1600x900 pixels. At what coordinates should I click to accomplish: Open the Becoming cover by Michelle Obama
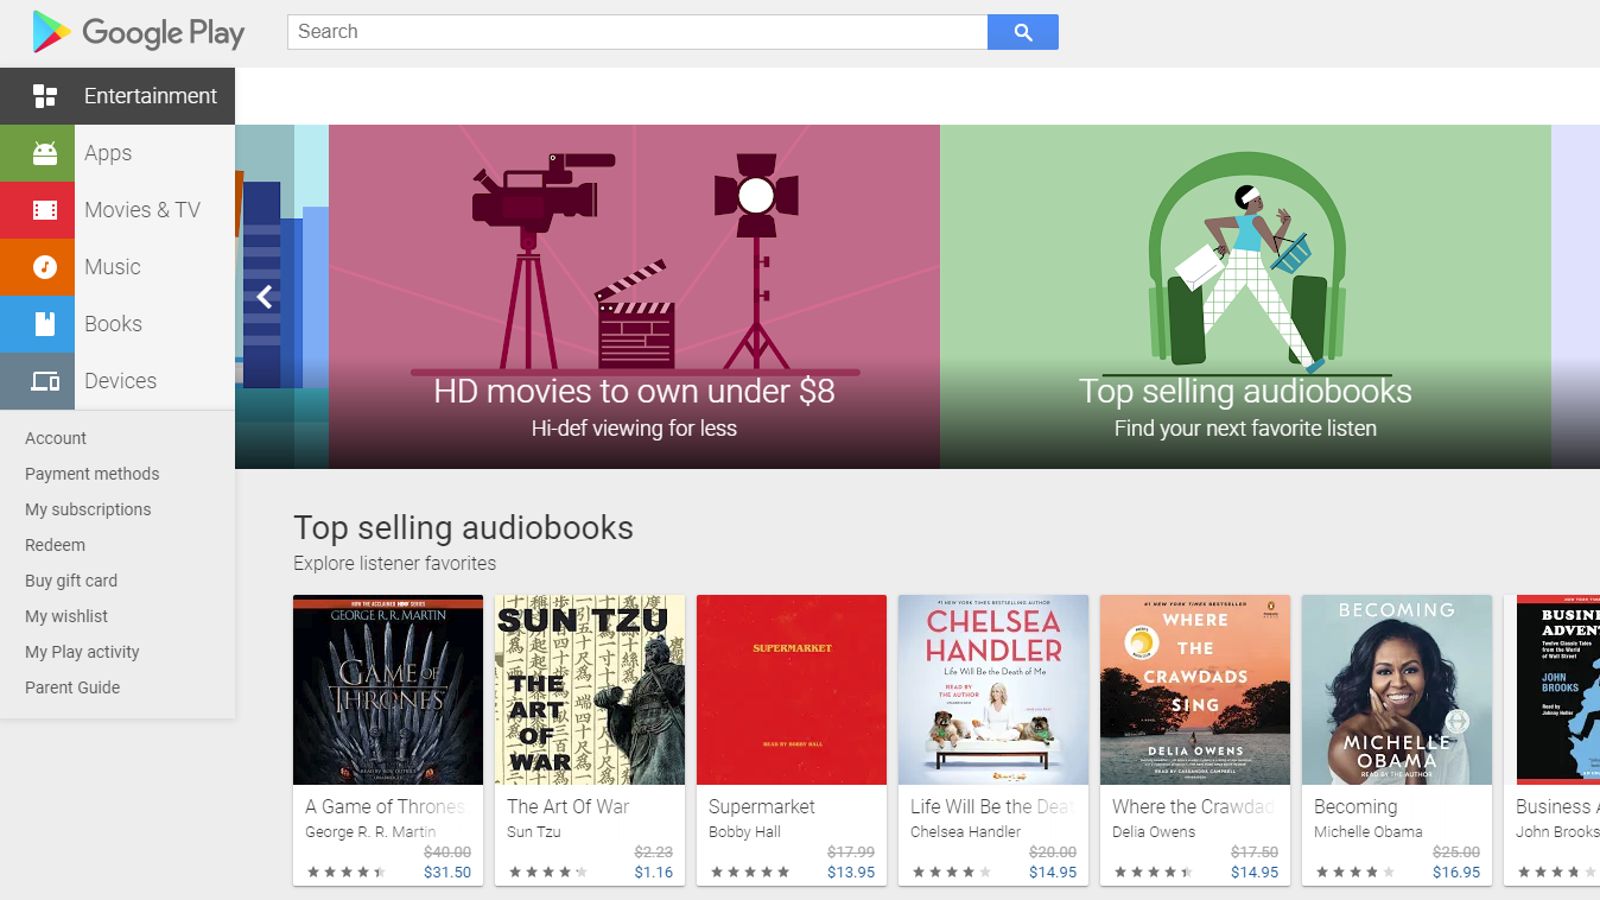point(1397,690)
